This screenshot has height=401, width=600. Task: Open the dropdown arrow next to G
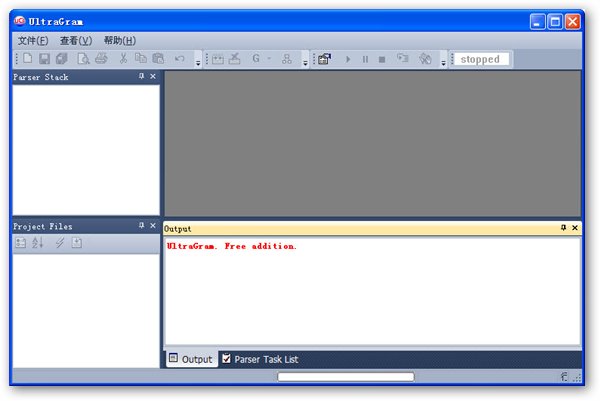269,59
